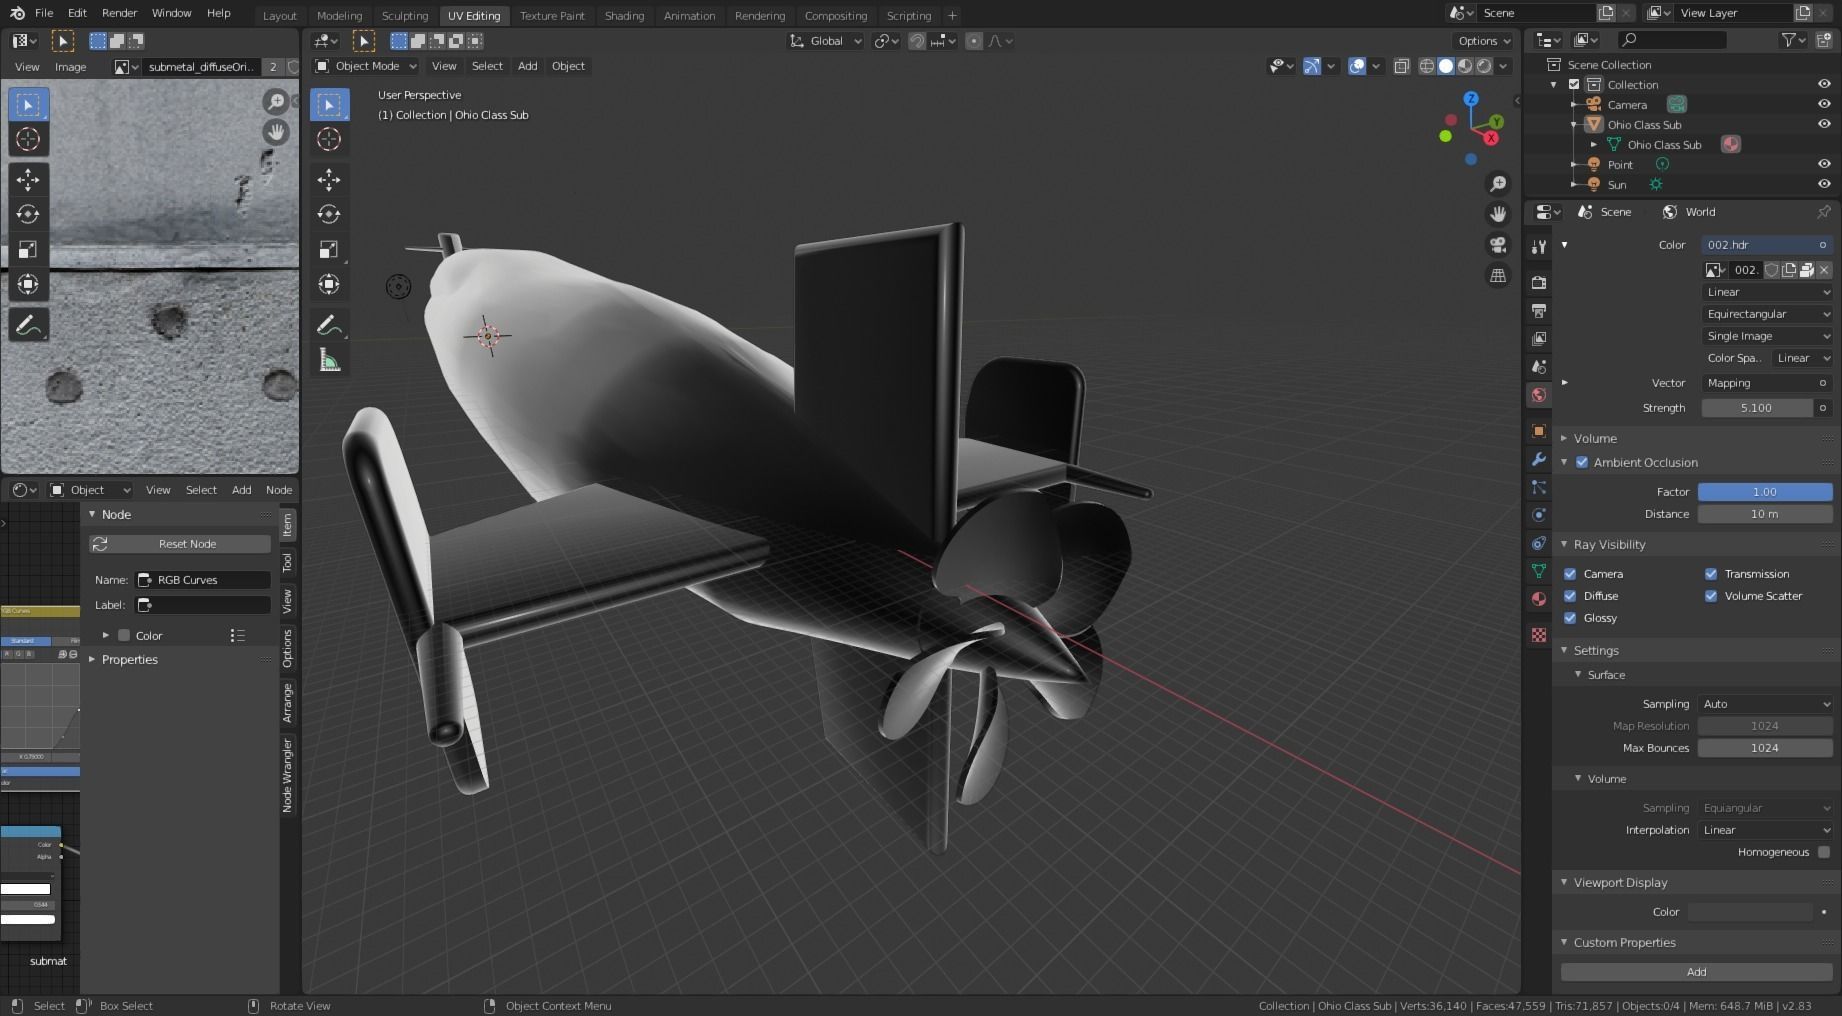Expand the node Properties section
This screenshot has width=1842, height=1016.
pos(130,660)
